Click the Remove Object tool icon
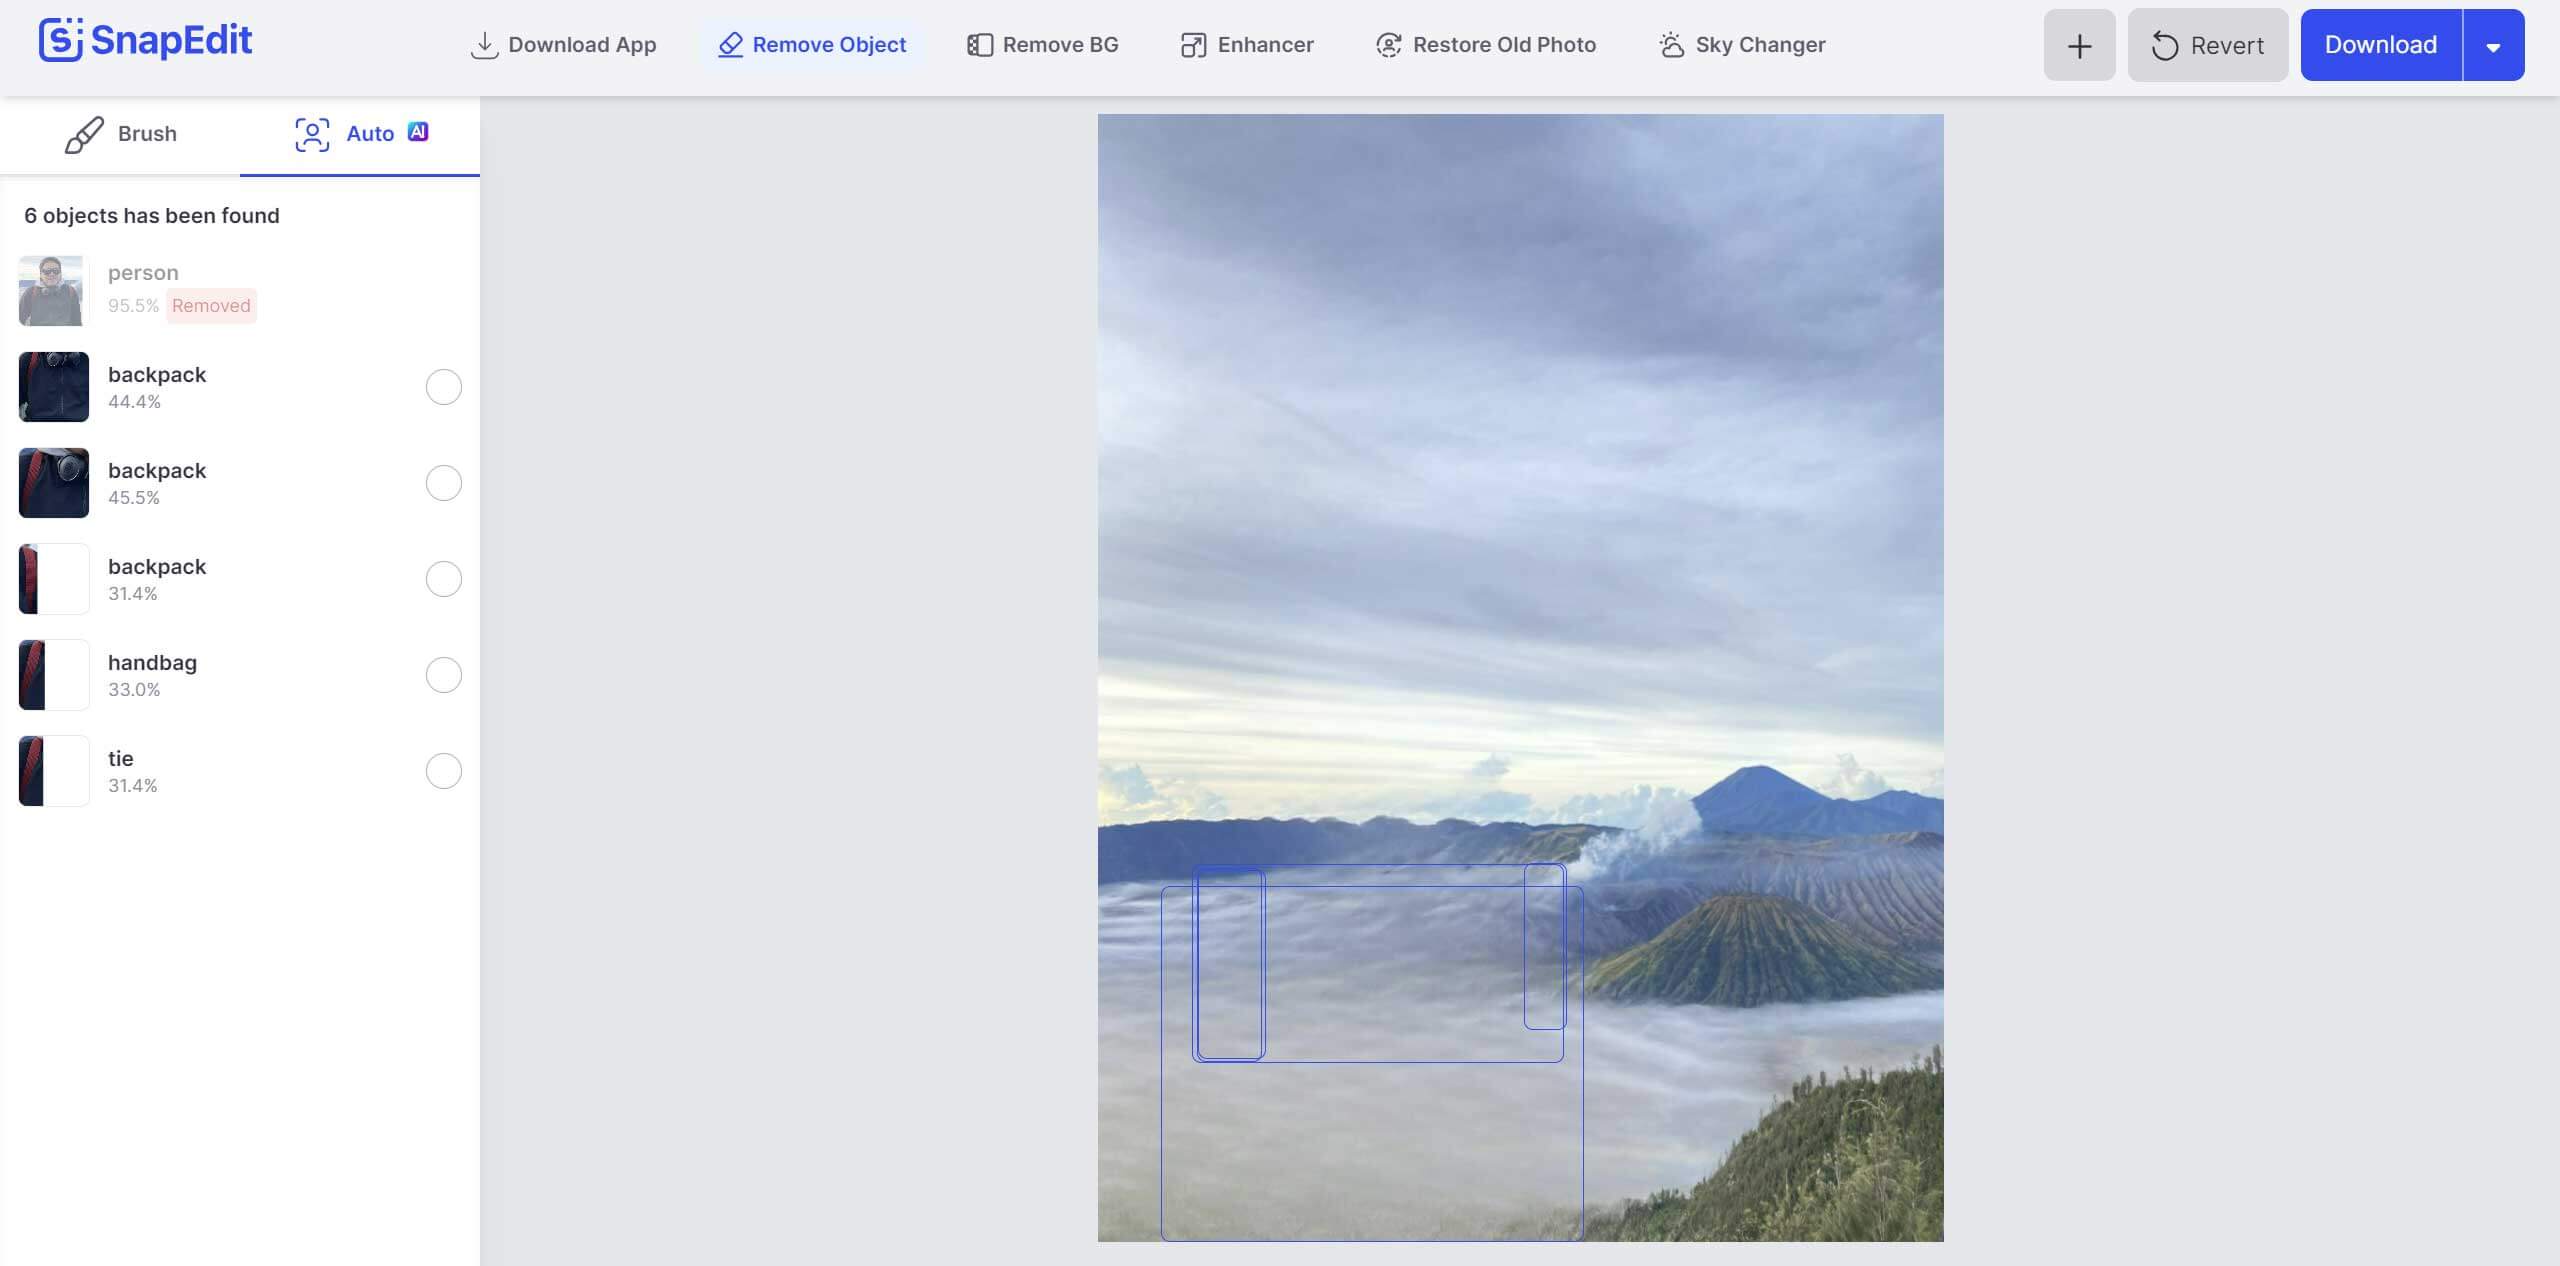Screen dimensions: 2560x1266 click(x=728, y=44)
